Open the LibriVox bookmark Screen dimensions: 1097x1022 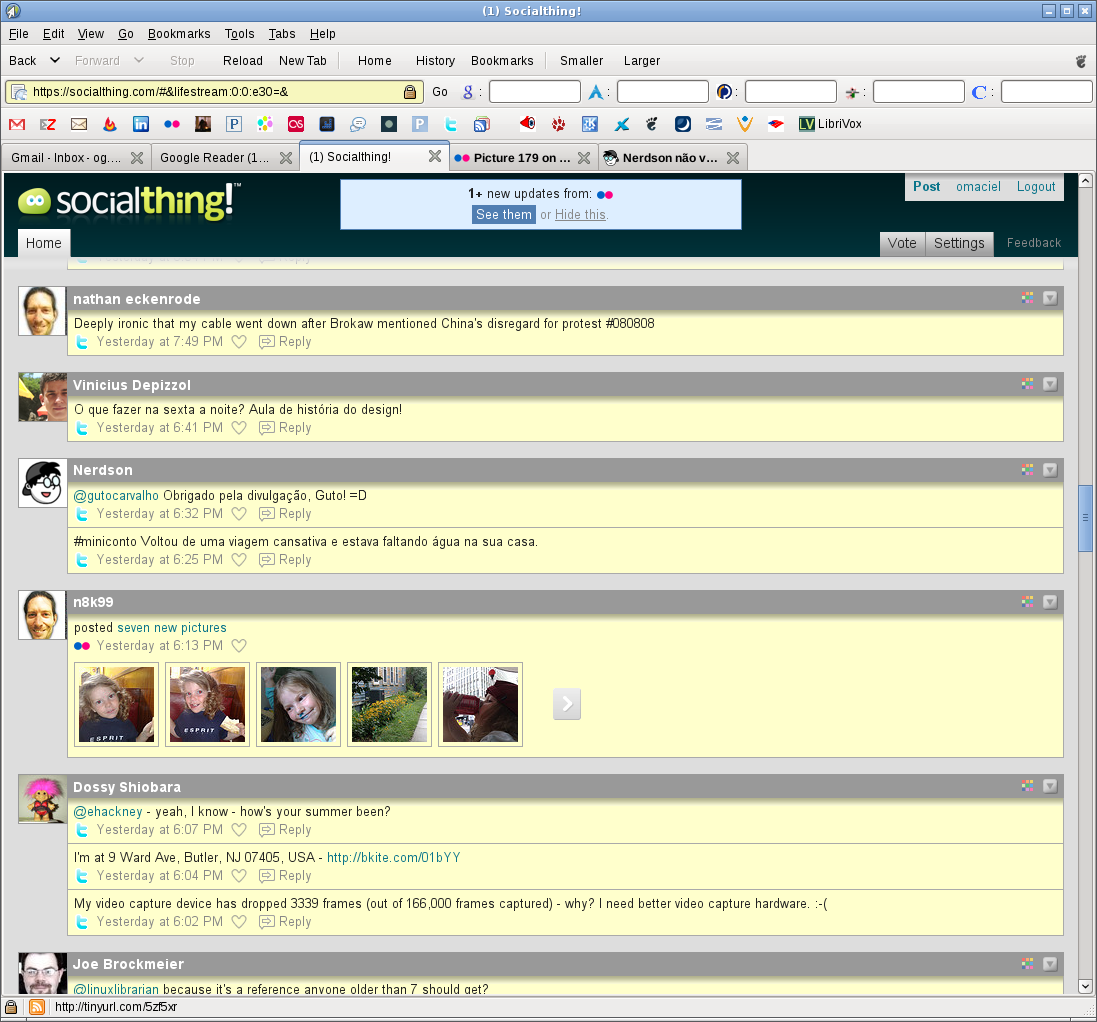(x=830, y=124)
